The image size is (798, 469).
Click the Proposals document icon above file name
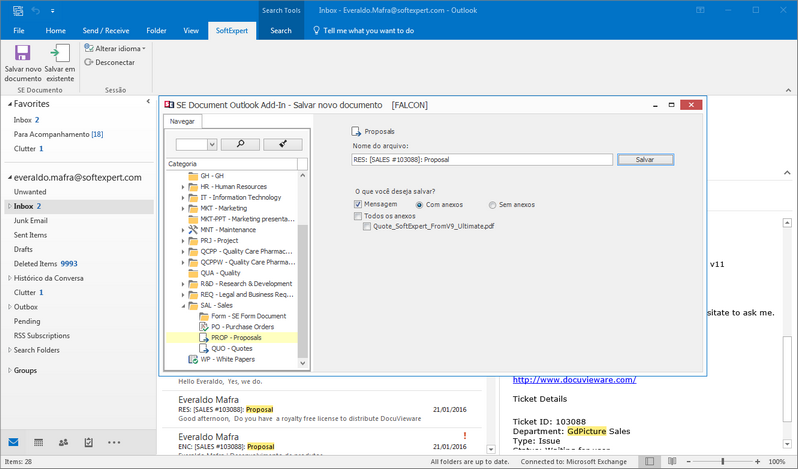(356, 131)
